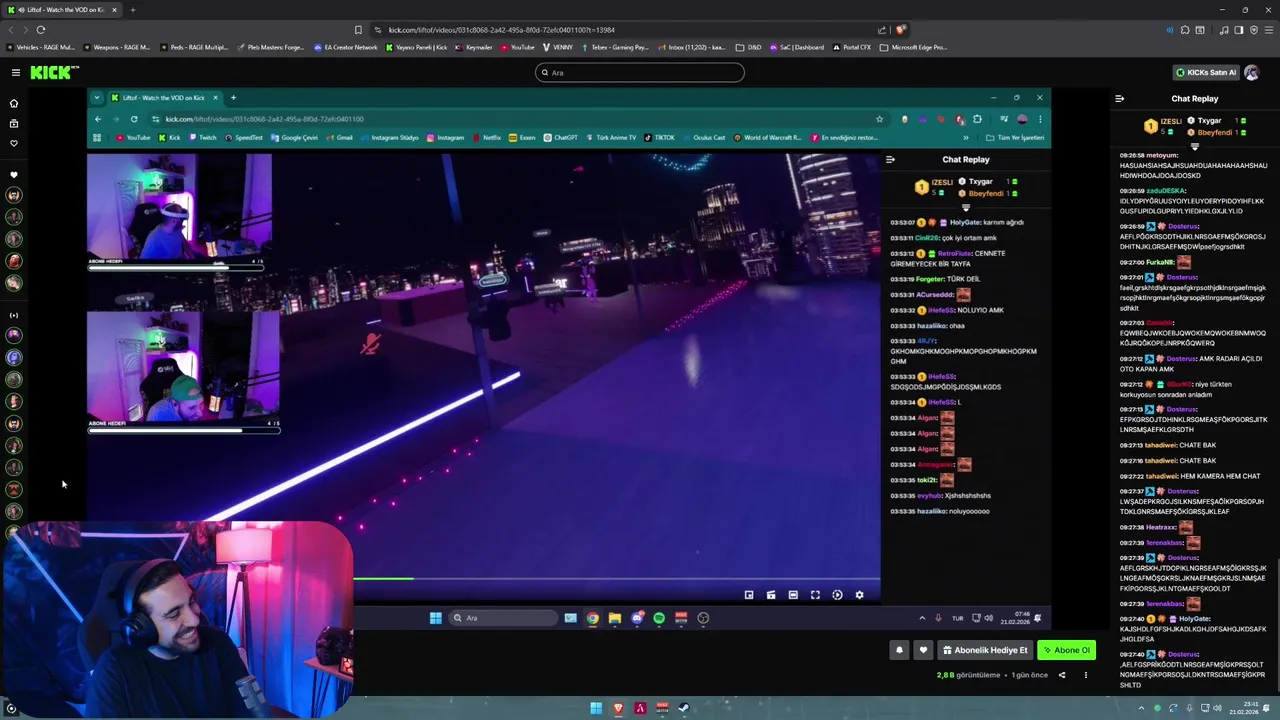The width and height of the screenshot is (1280, 720).
Task: Open the Windows Start button on taskbar
Action: 596,709
